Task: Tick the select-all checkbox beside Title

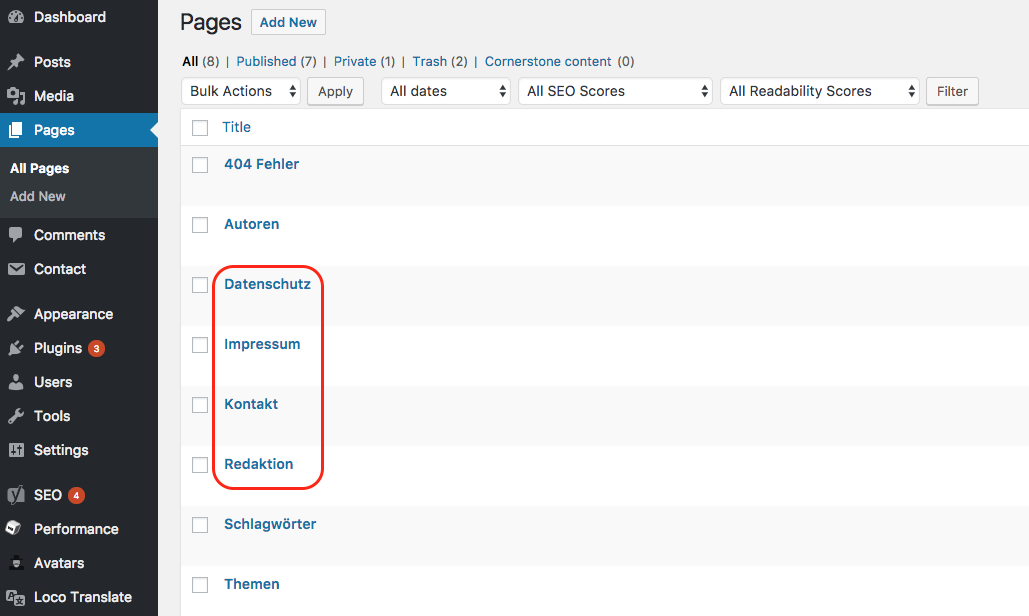Action: (x=200, y=128)
